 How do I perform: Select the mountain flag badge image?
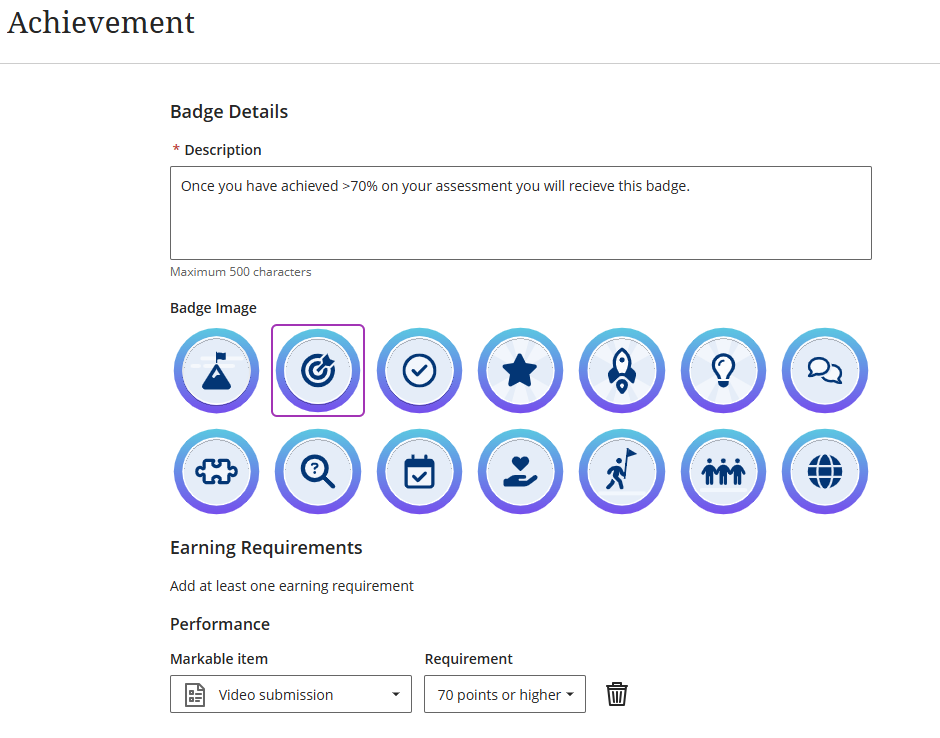click(x=216, y=371)
